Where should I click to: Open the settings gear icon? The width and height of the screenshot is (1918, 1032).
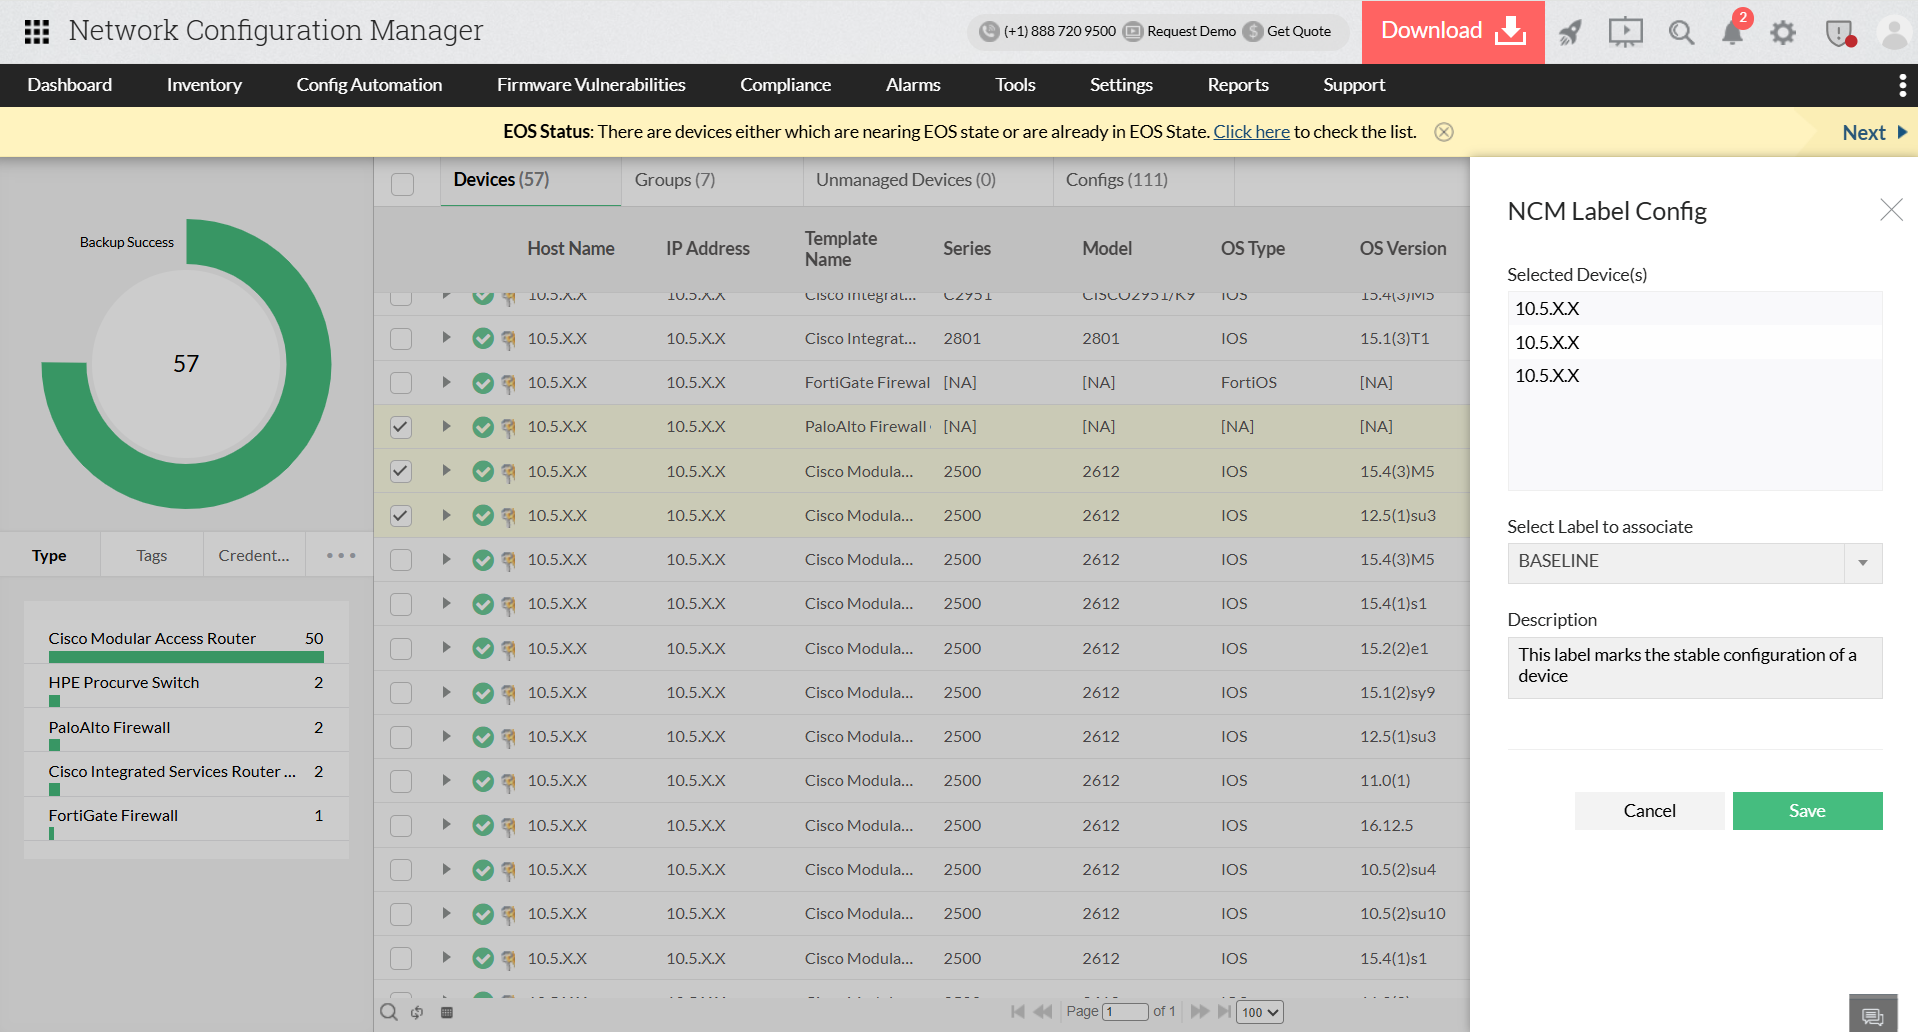click(x=1783, y=33)
